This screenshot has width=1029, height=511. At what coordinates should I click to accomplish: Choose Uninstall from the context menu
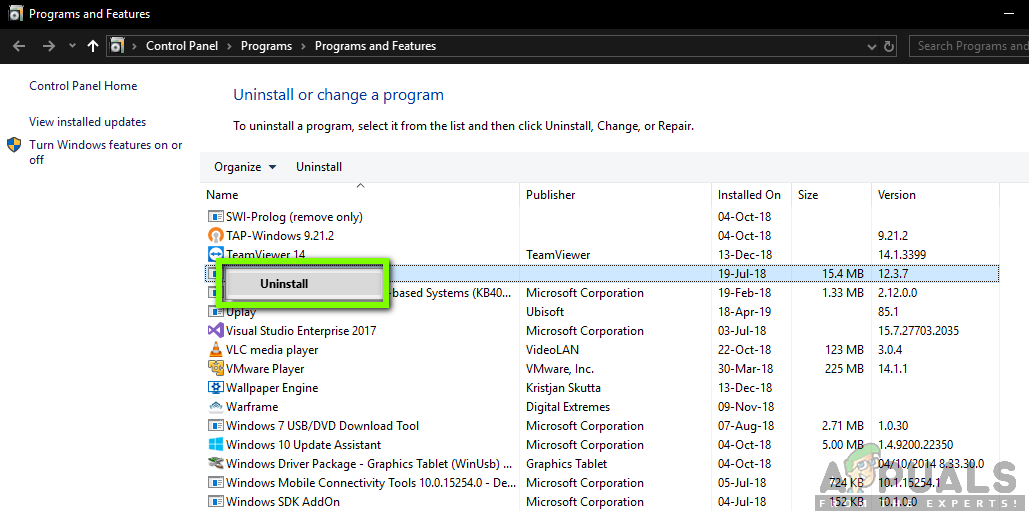(284, 284)
